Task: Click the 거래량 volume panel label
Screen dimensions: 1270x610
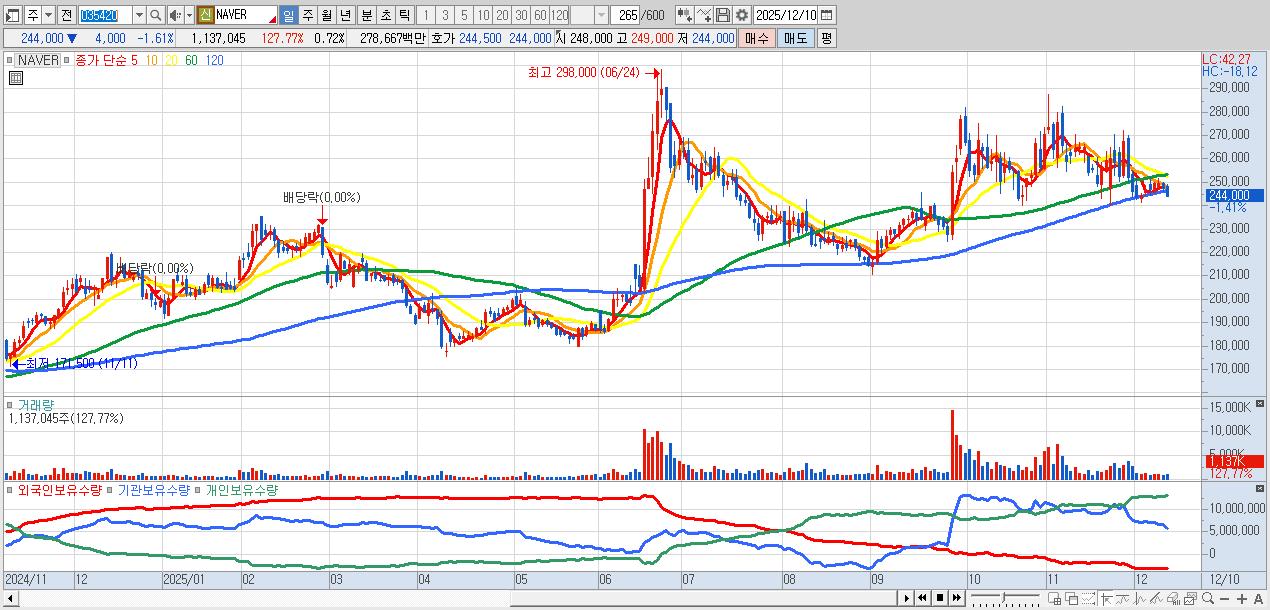Action: tap(35, 405)
